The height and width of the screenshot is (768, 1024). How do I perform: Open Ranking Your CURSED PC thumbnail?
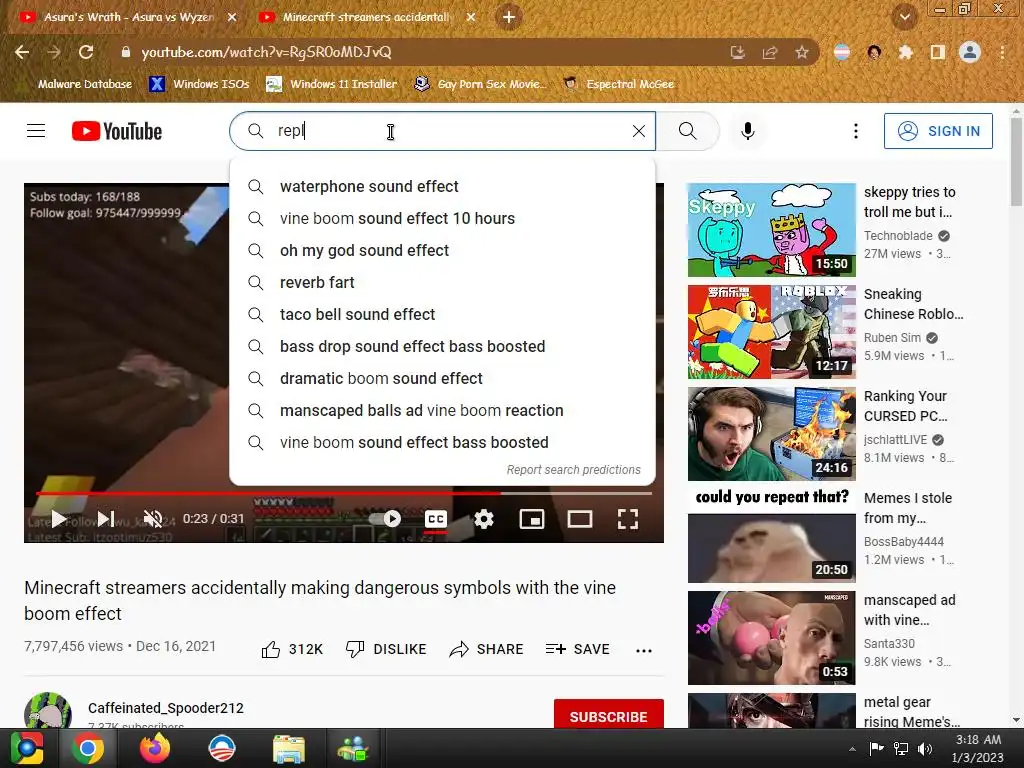(x=771, y=434)
